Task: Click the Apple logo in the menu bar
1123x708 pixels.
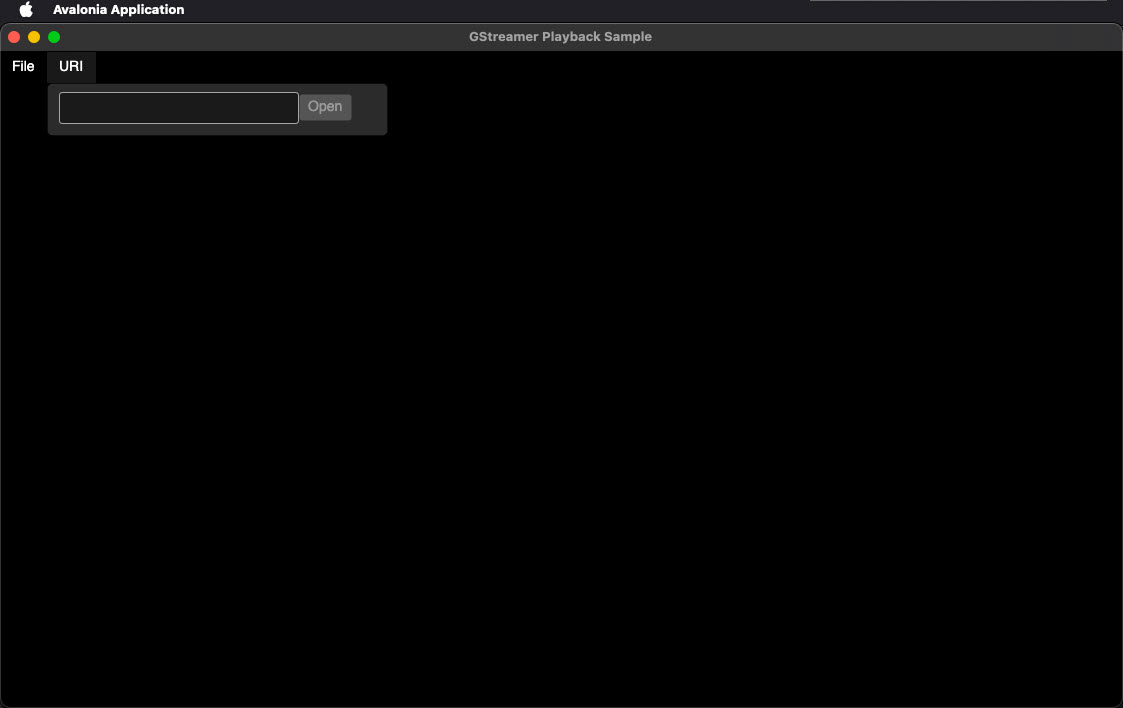Action: 25,10
